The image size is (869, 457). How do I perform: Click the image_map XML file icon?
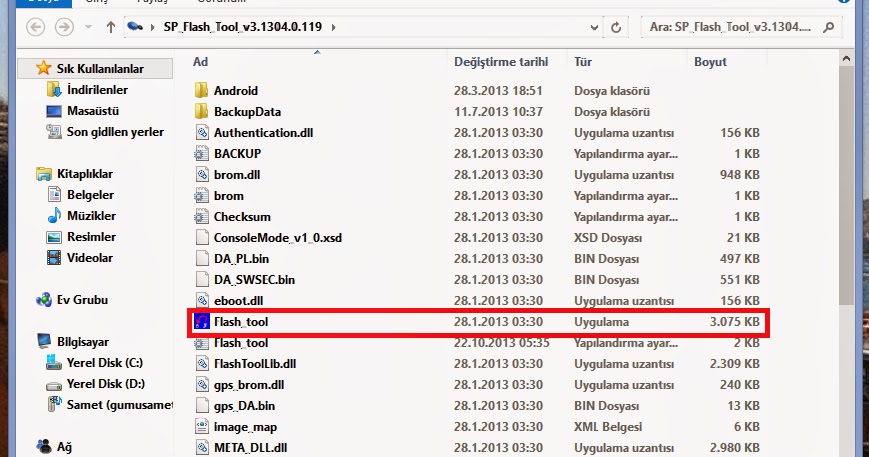pos(202,427)
